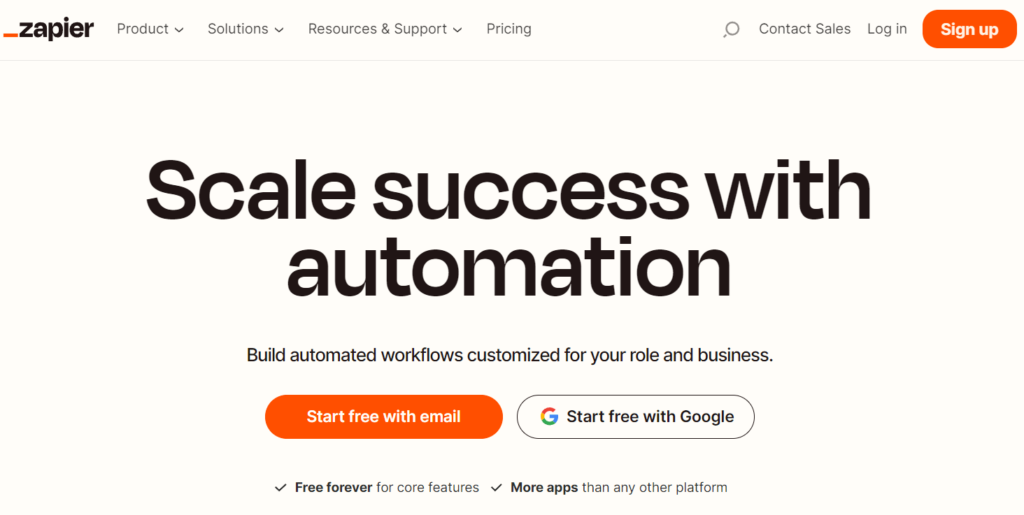Click the Scale success with automation heading
Image resolution: width=1024 pixels, height=515 pixels.
(508, 228)
